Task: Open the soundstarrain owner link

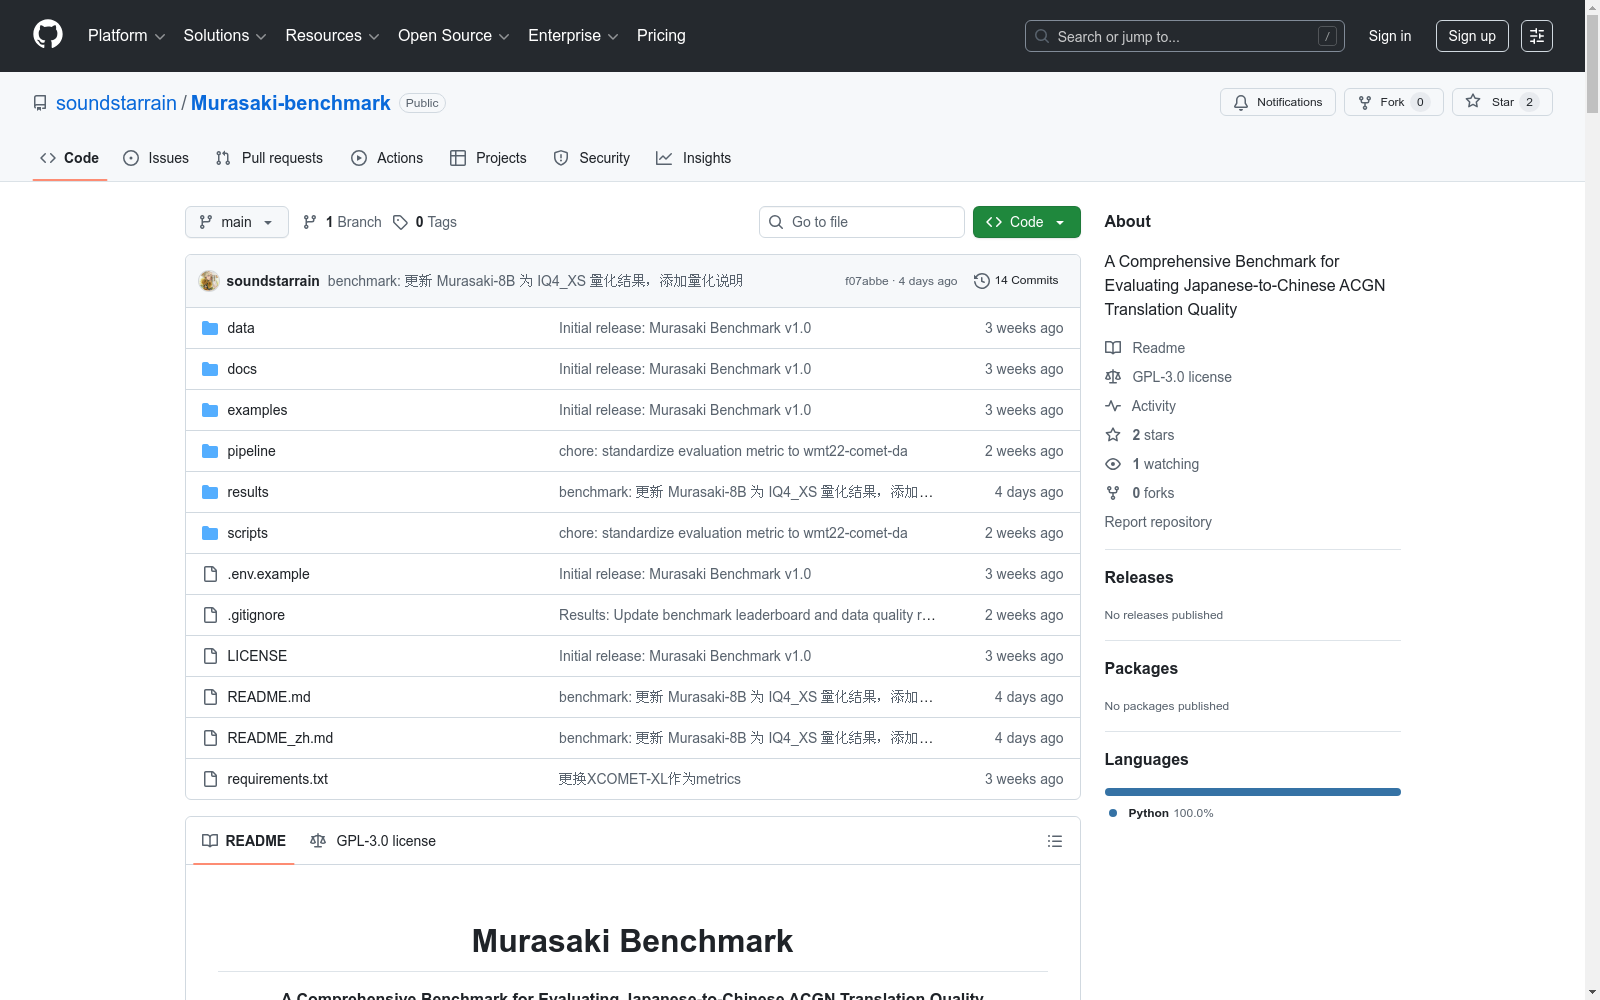Action: [x=116, y=103]
